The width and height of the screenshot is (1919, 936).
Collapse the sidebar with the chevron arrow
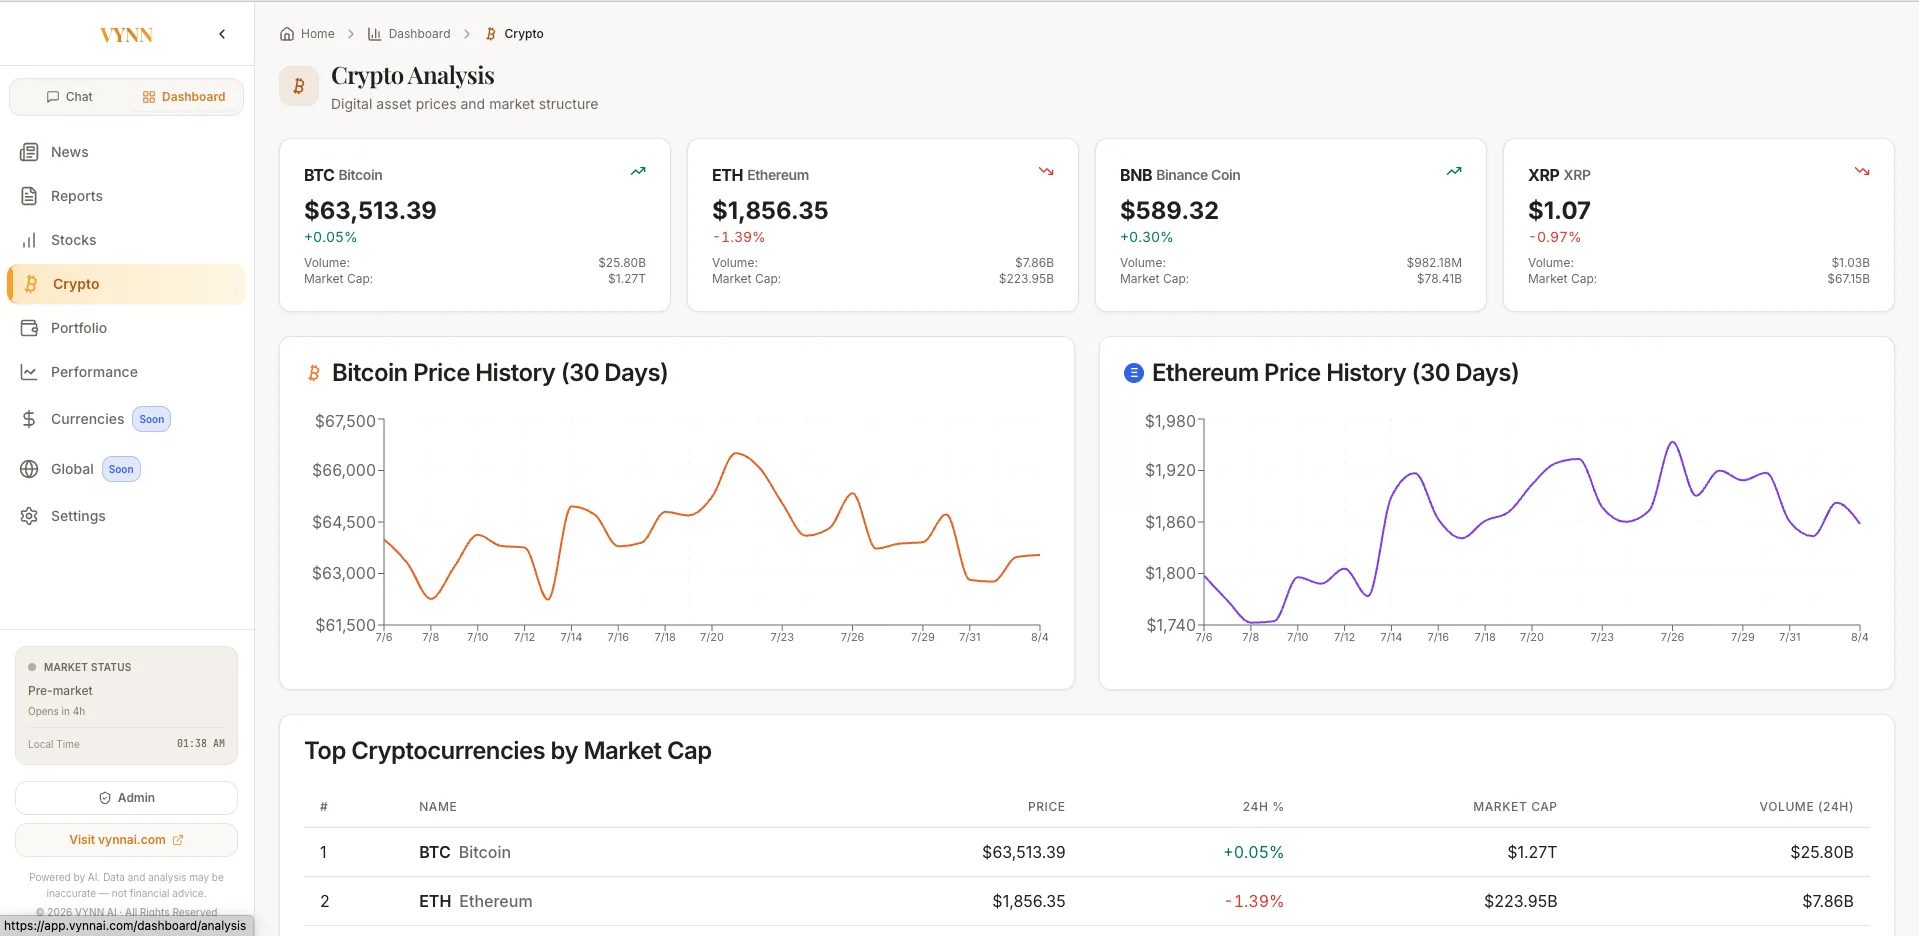point(222,34)
